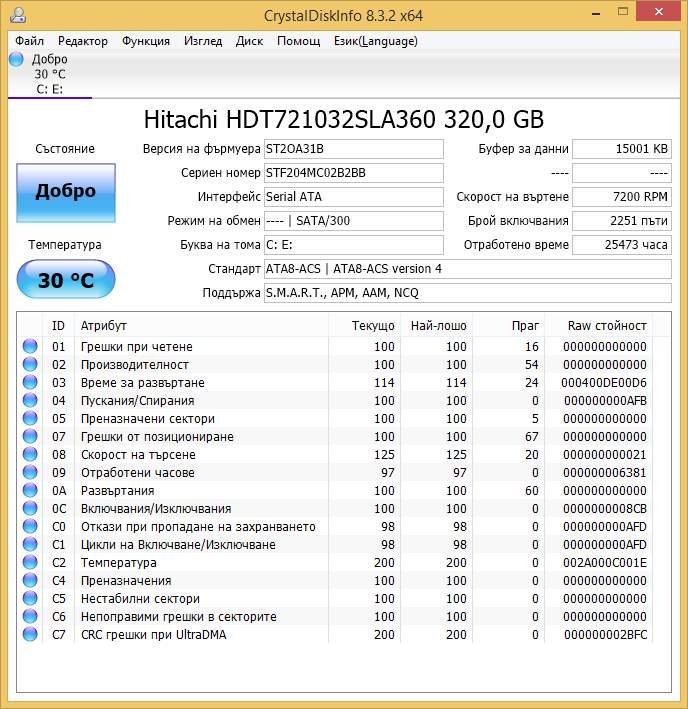688x709 pixels.
Task: Click the Добро health status button
Action: click(66, 192)
